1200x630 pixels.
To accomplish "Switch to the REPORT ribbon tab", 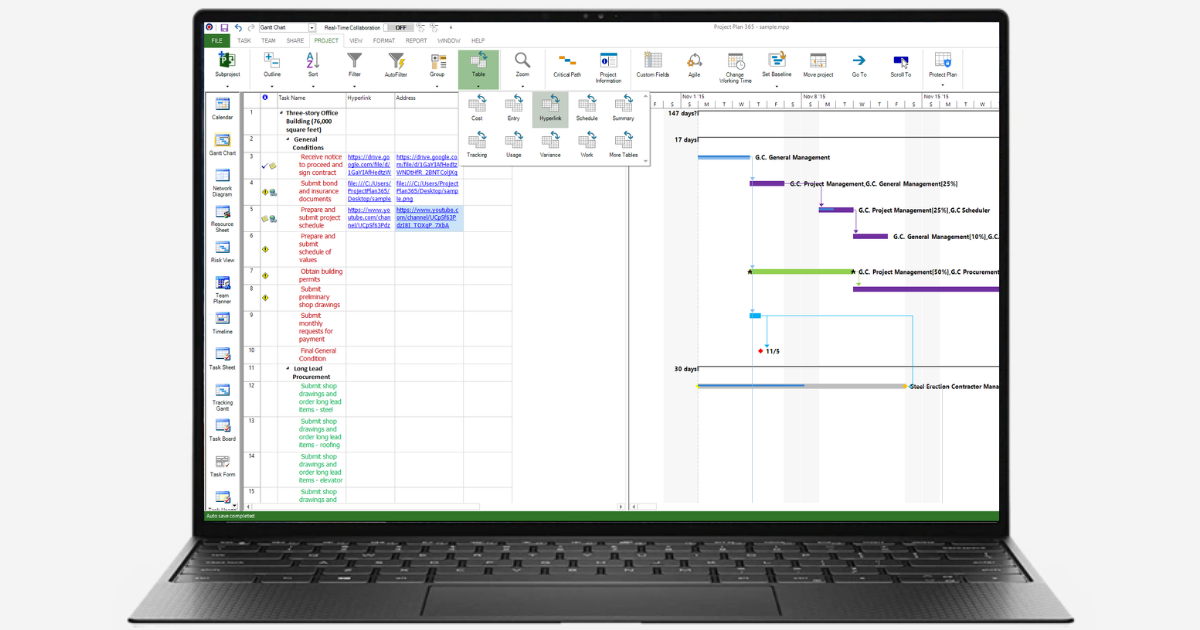I will click(x=416, y=41).
